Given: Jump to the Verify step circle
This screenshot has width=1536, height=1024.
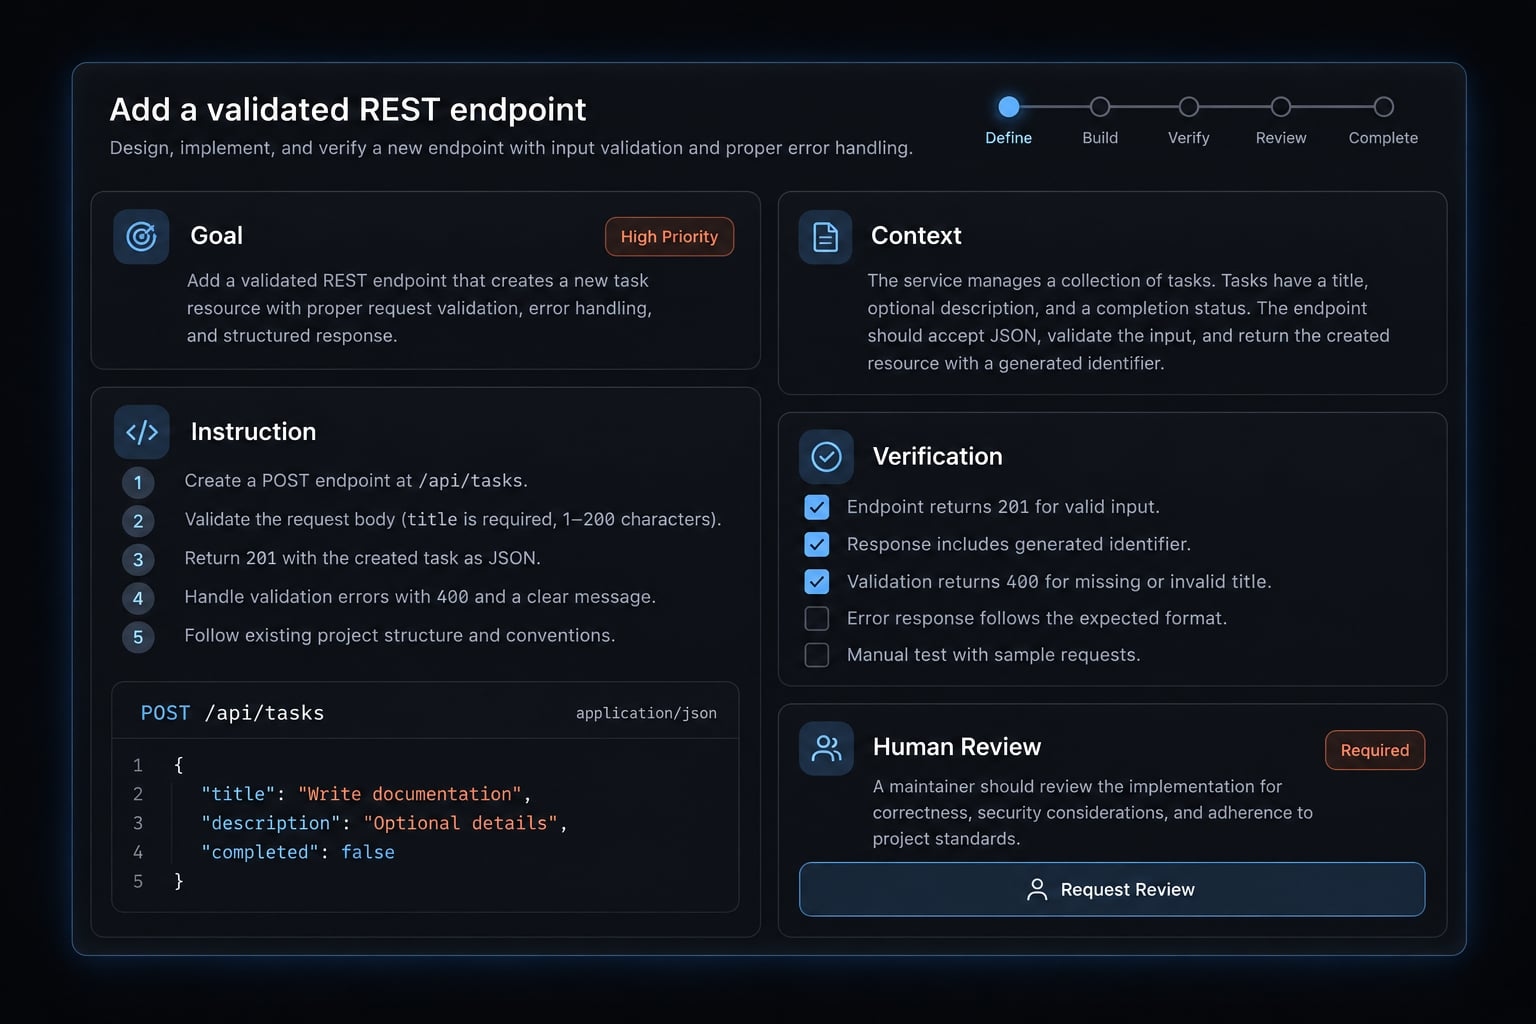Looking at the screenshot, I should [1189, 107].
